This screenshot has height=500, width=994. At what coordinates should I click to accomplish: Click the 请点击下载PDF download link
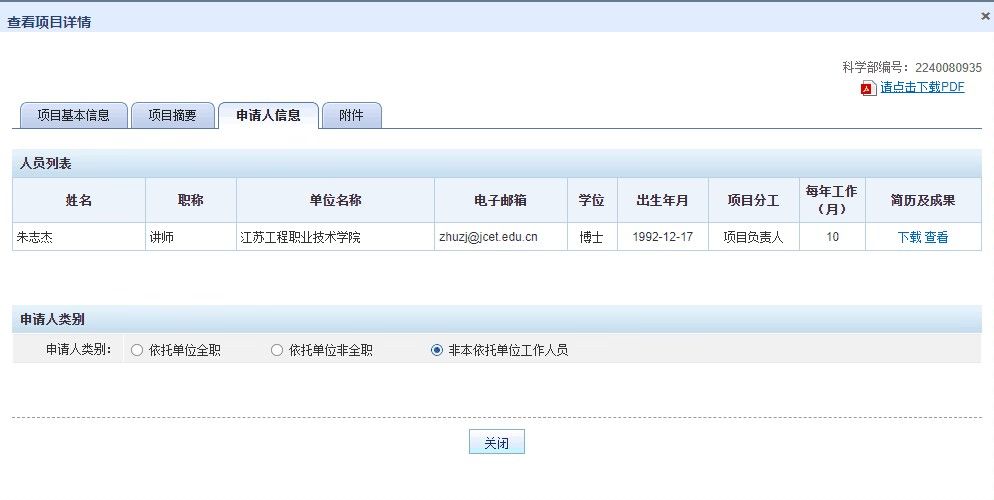(x=922, y=87)
